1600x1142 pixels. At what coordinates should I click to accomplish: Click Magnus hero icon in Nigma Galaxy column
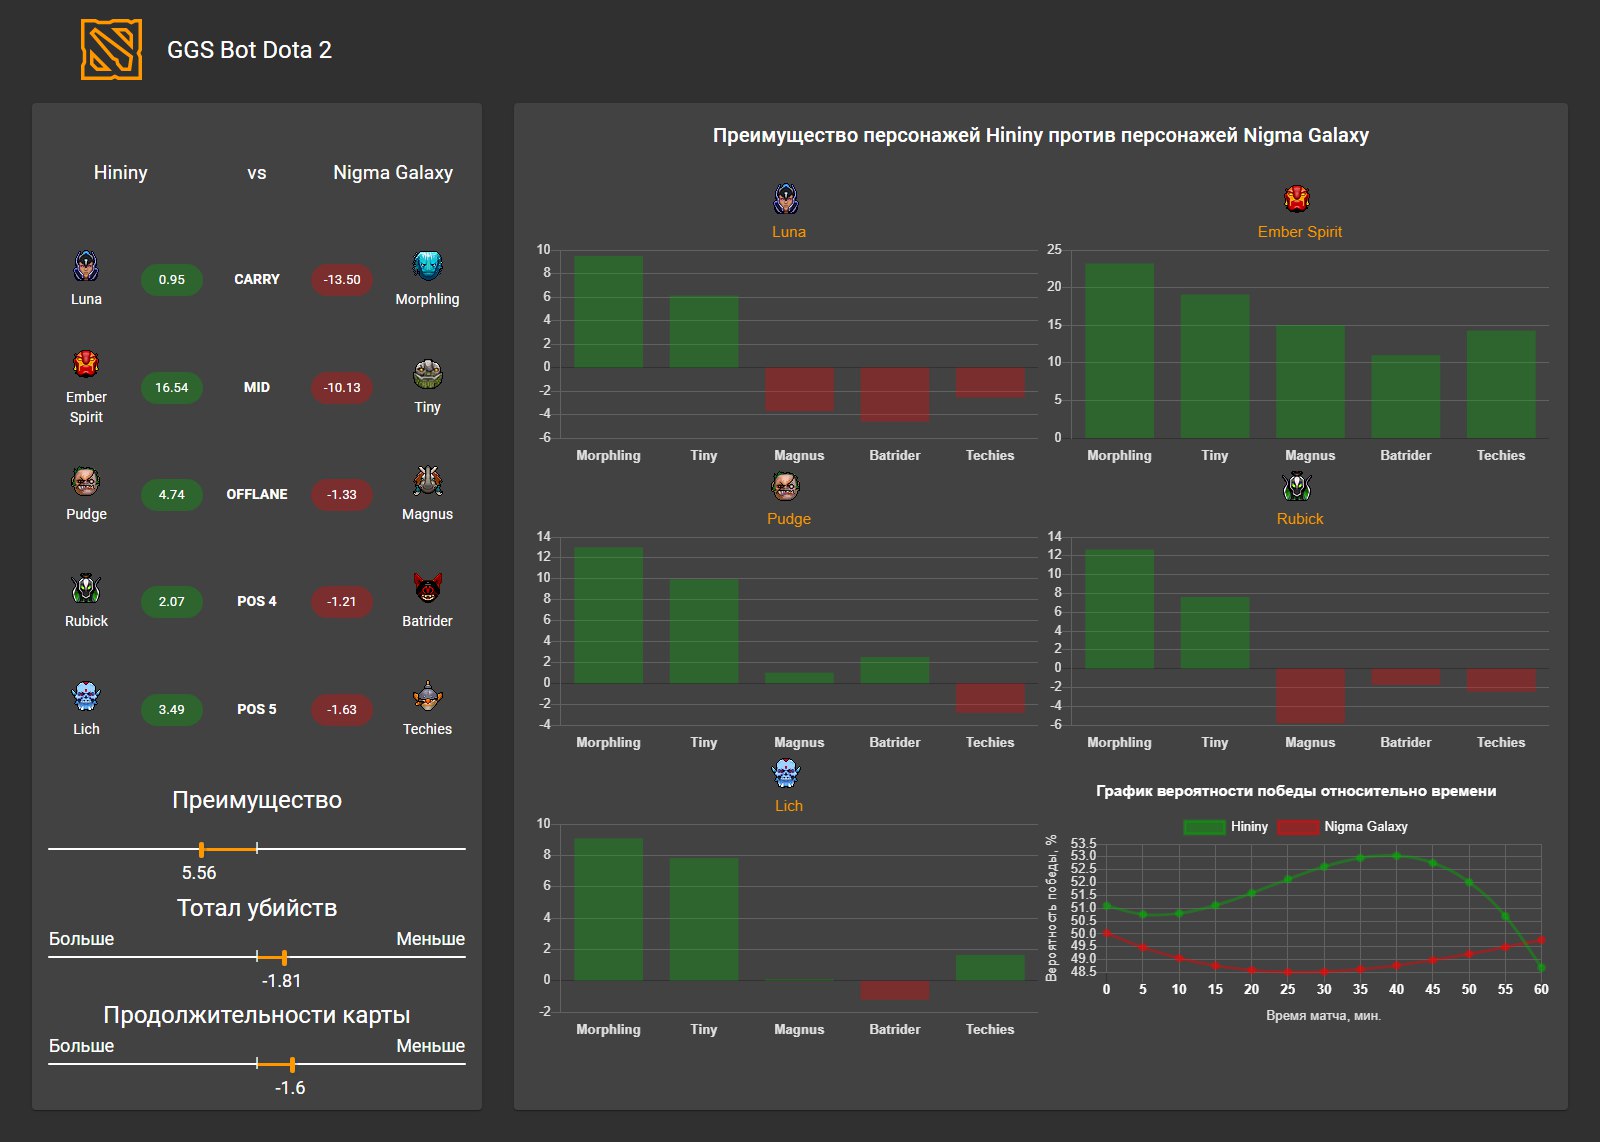pos(427,481)
